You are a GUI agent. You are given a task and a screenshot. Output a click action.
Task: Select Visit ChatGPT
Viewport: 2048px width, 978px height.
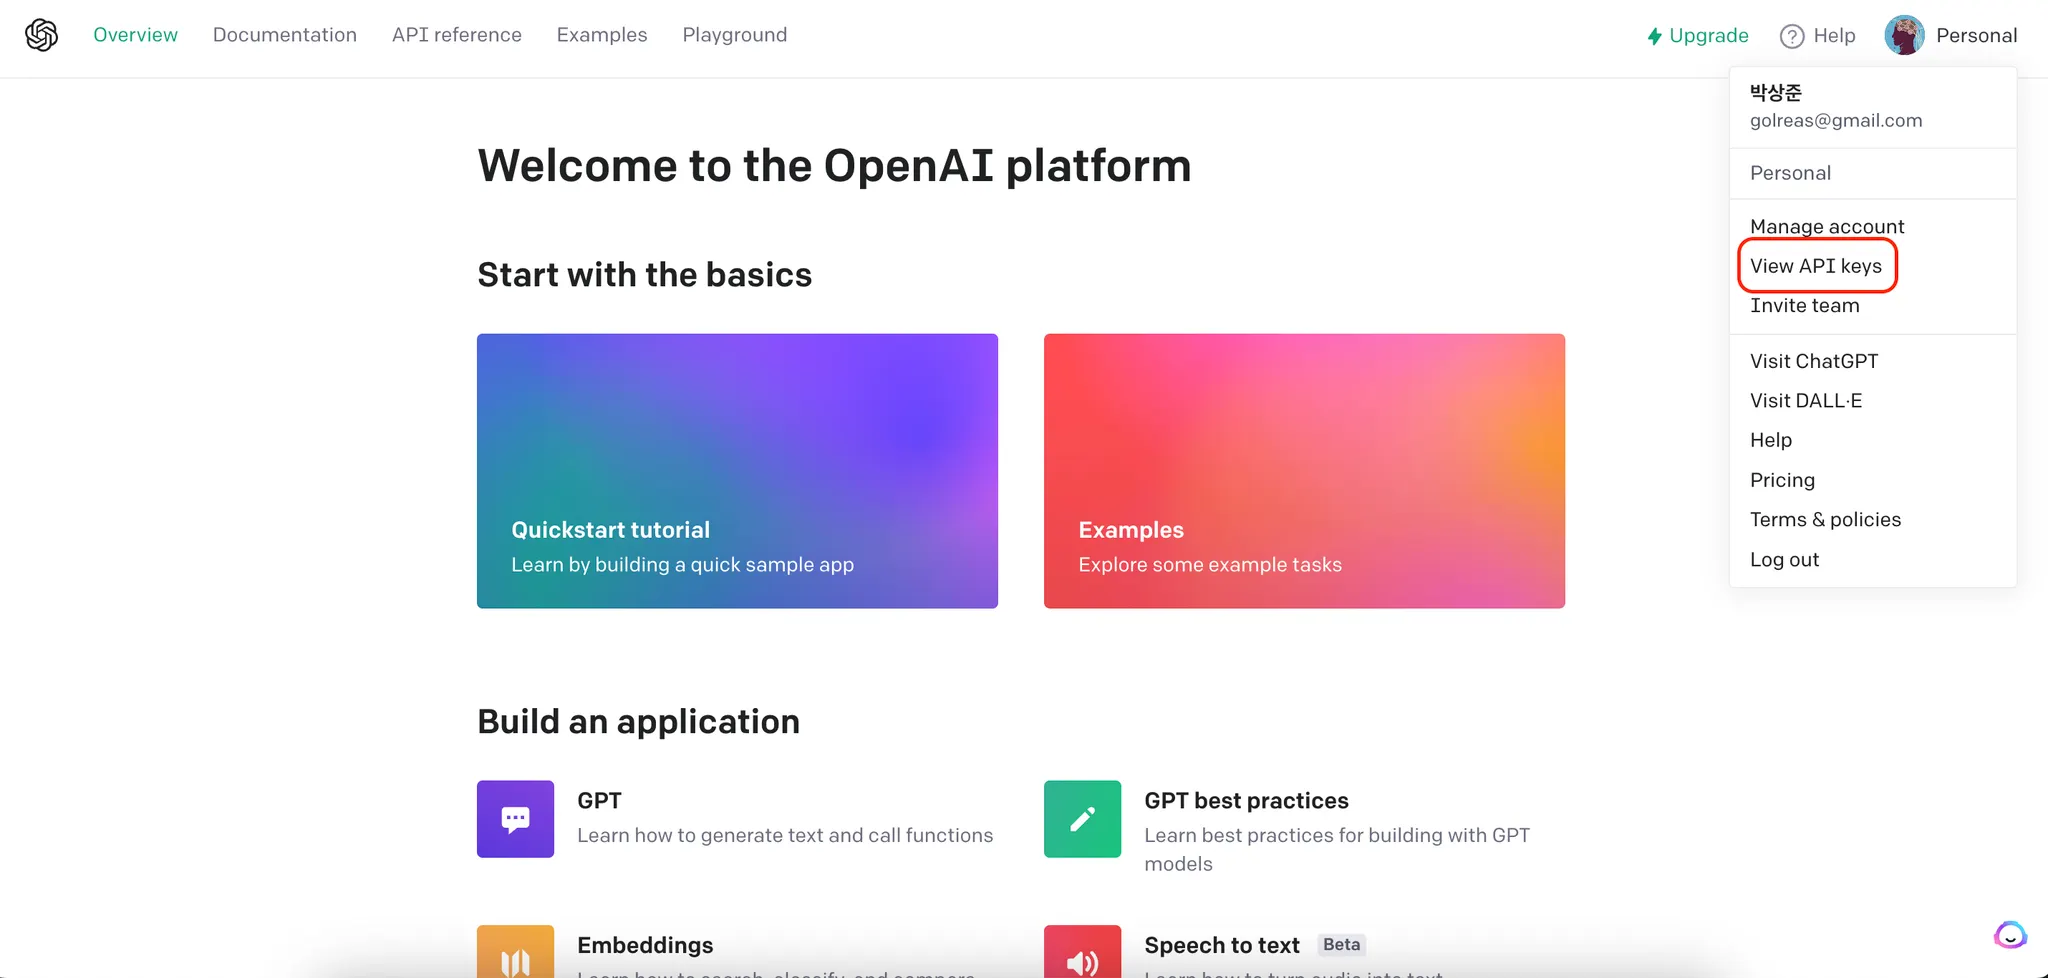pos(1814,361)
